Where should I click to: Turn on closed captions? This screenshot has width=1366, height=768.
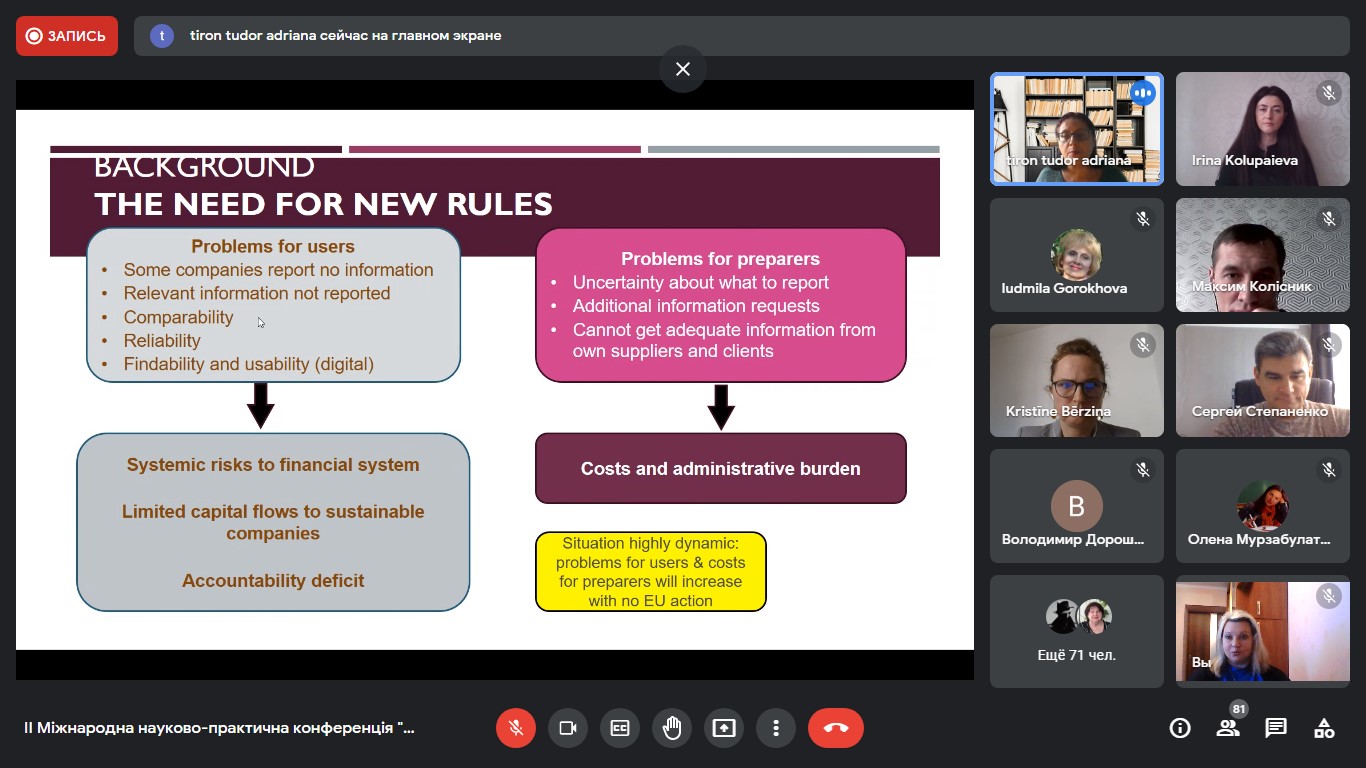click(x=620, y=728)
